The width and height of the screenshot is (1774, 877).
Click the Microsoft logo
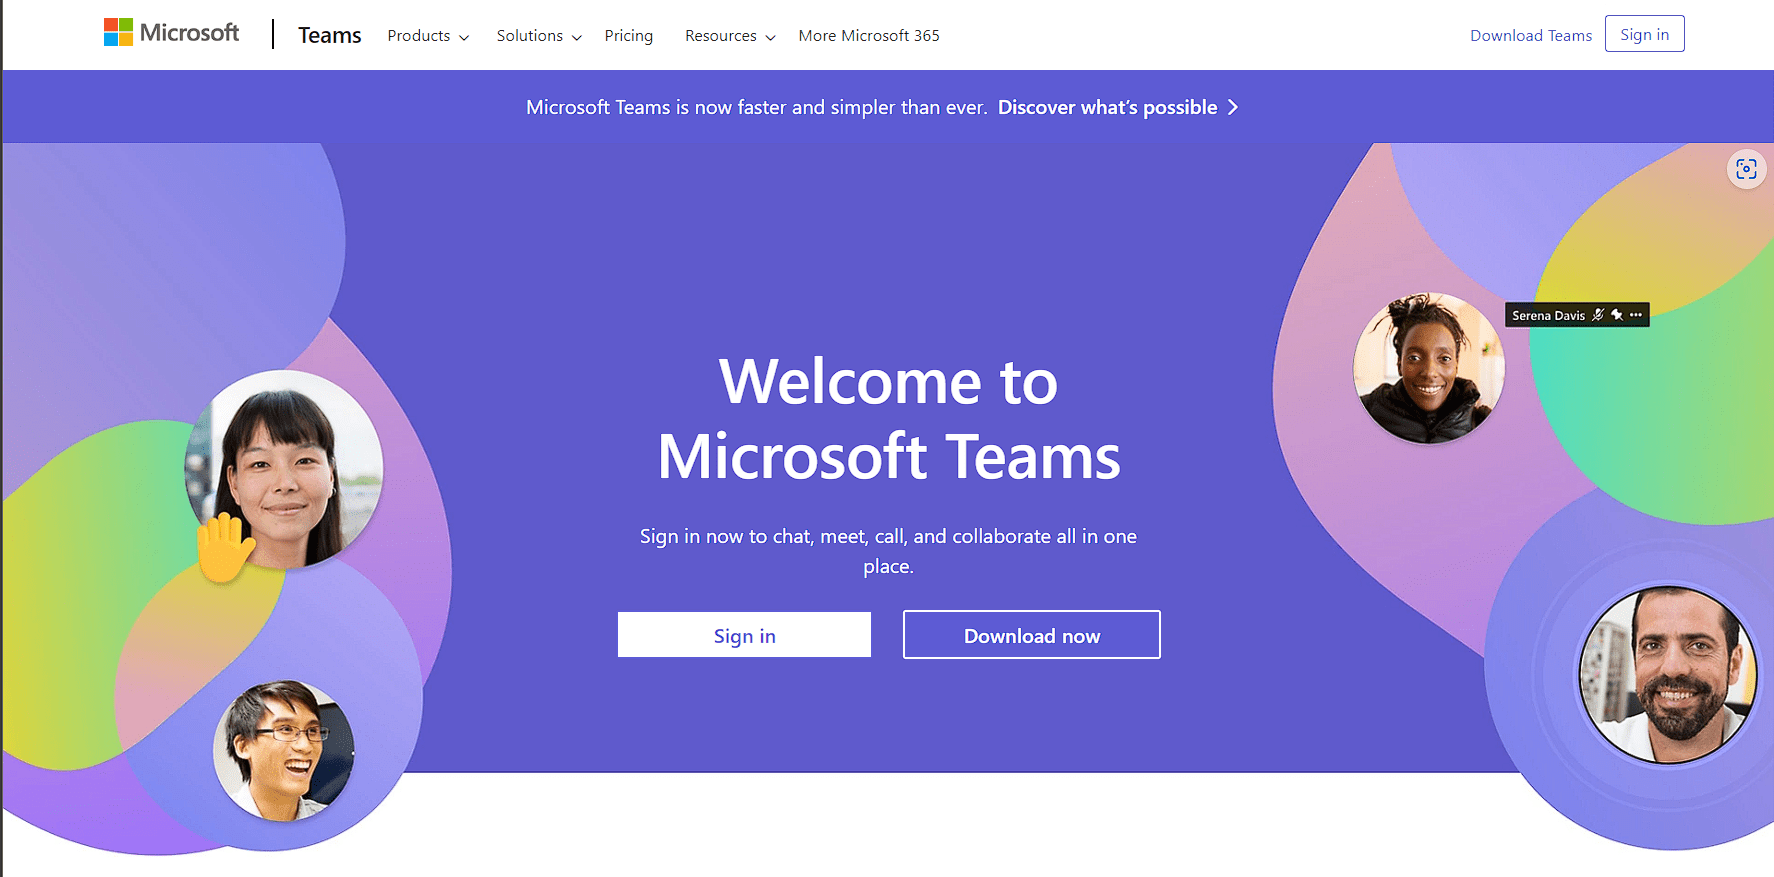point(171,33)
